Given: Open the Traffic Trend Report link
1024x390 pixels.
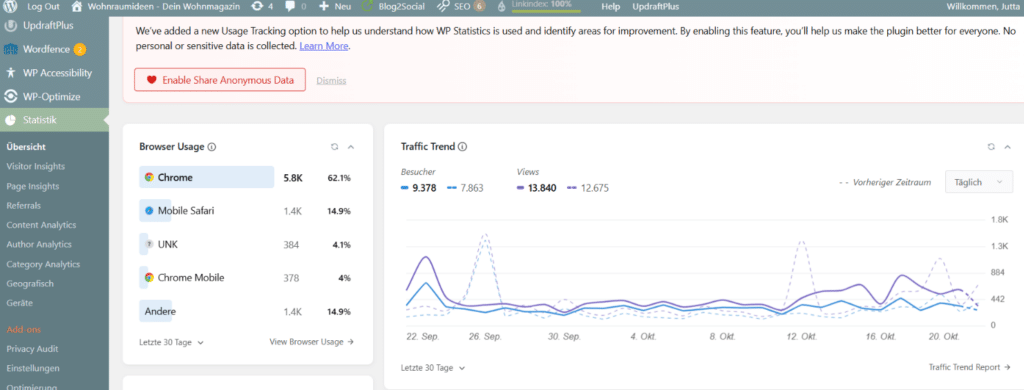Looking at the screenshot, I should click(x=969, y=368).
